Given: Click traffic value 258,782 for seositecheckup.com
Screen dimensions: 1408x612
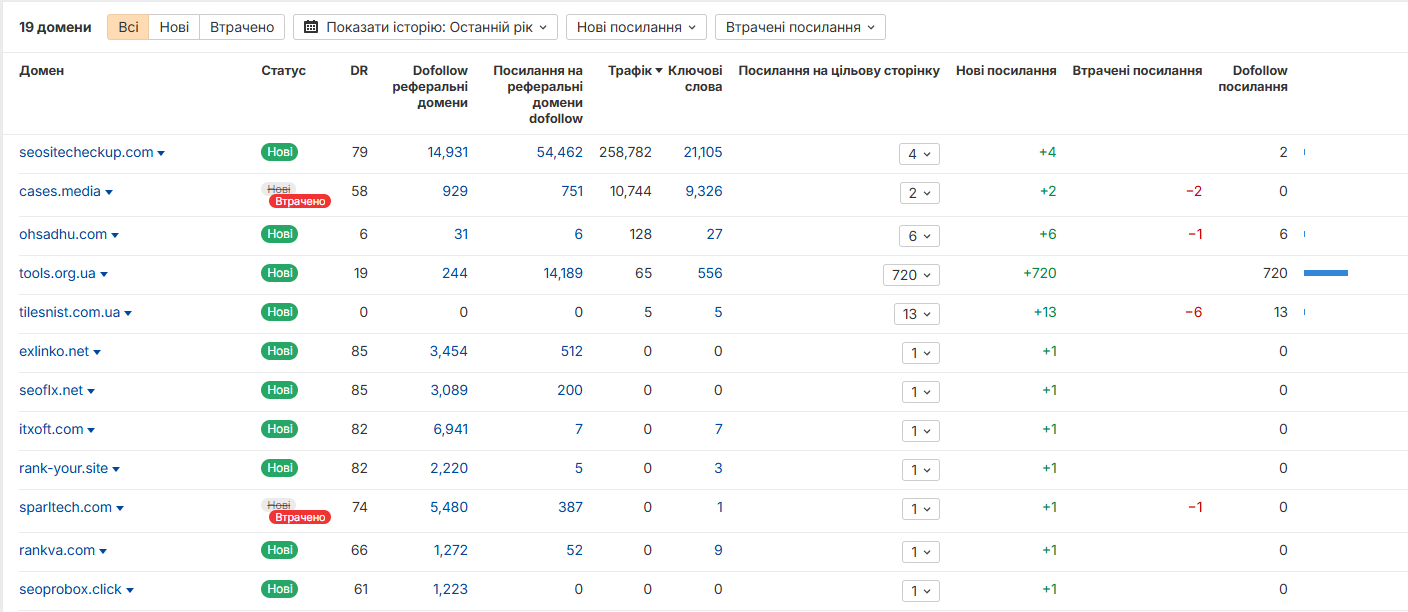Looking at the screenshot, I should pos(625,152).
